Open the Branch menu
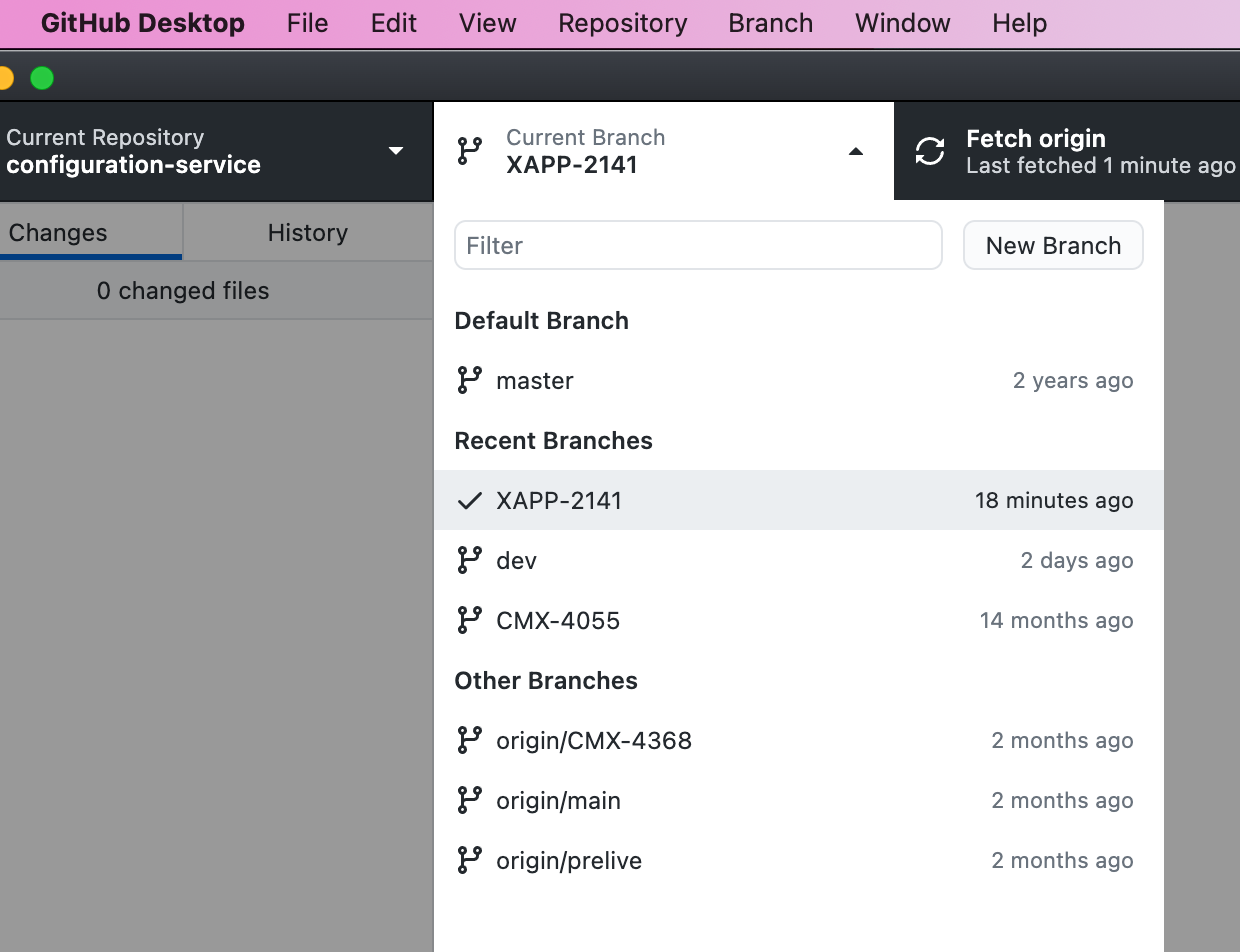The height and width of the screenshot is (952, 1240). pos(770,23)
